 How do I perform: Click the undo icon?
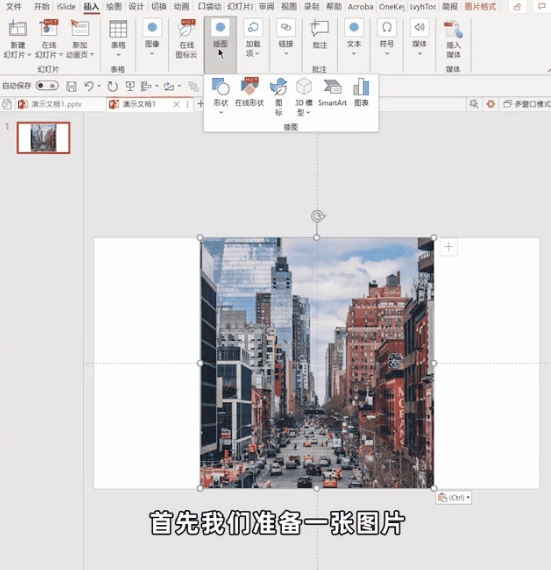[x=89, y=86]
